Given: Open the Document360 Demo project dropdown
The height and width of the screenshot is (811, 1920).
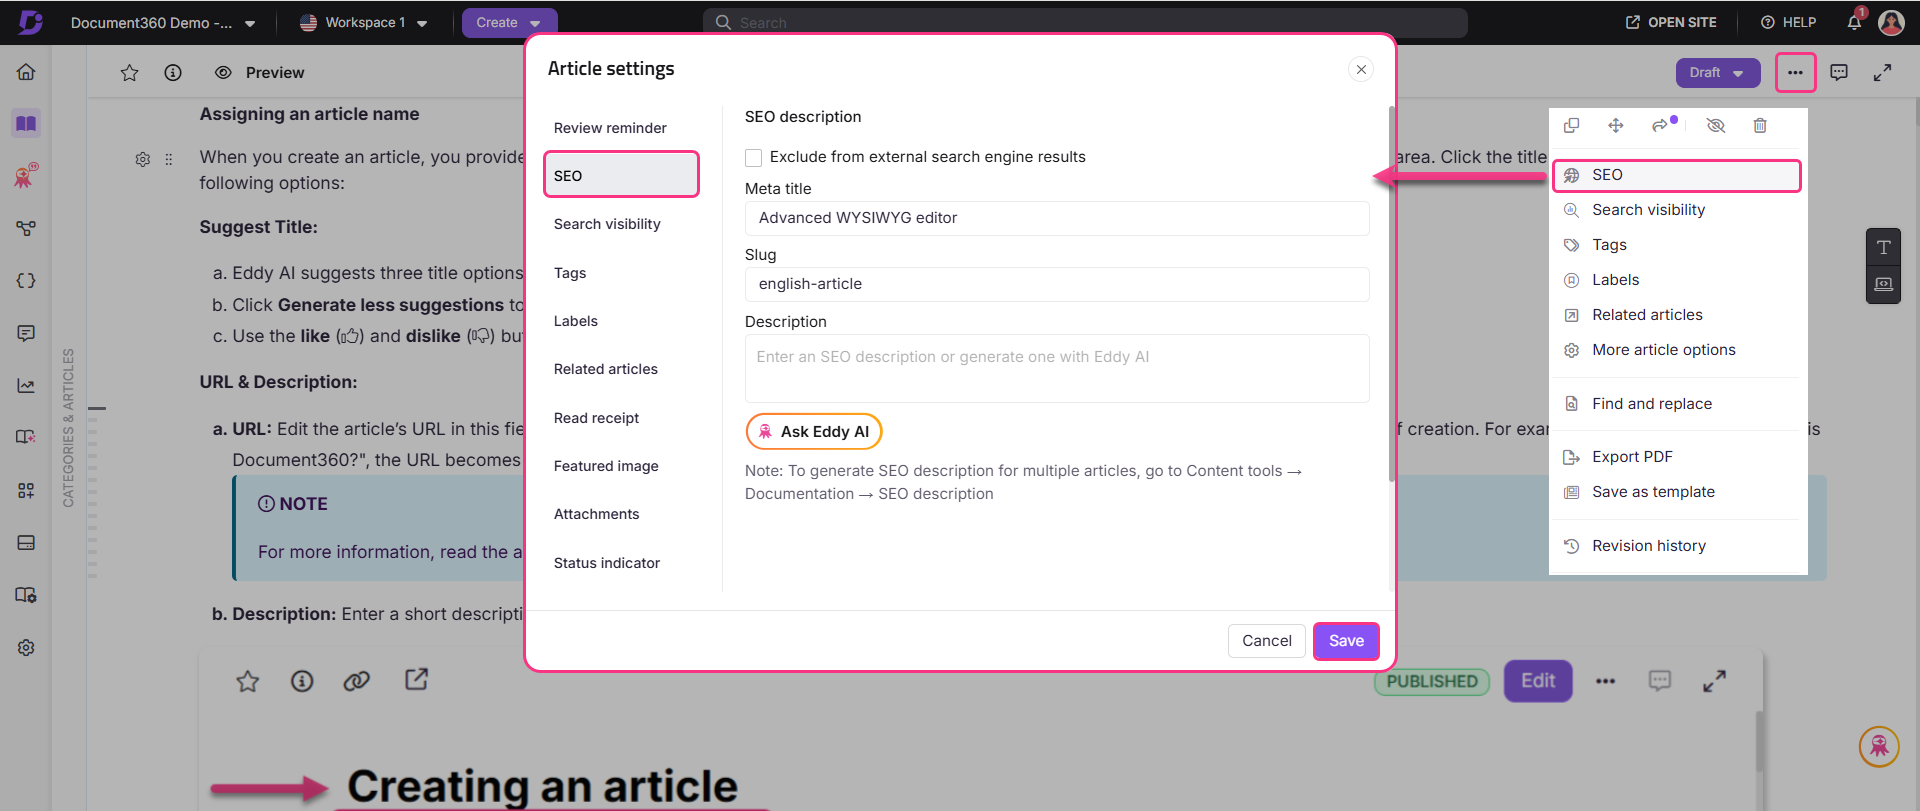Looking at the screenshot, I should click(163, 22).
